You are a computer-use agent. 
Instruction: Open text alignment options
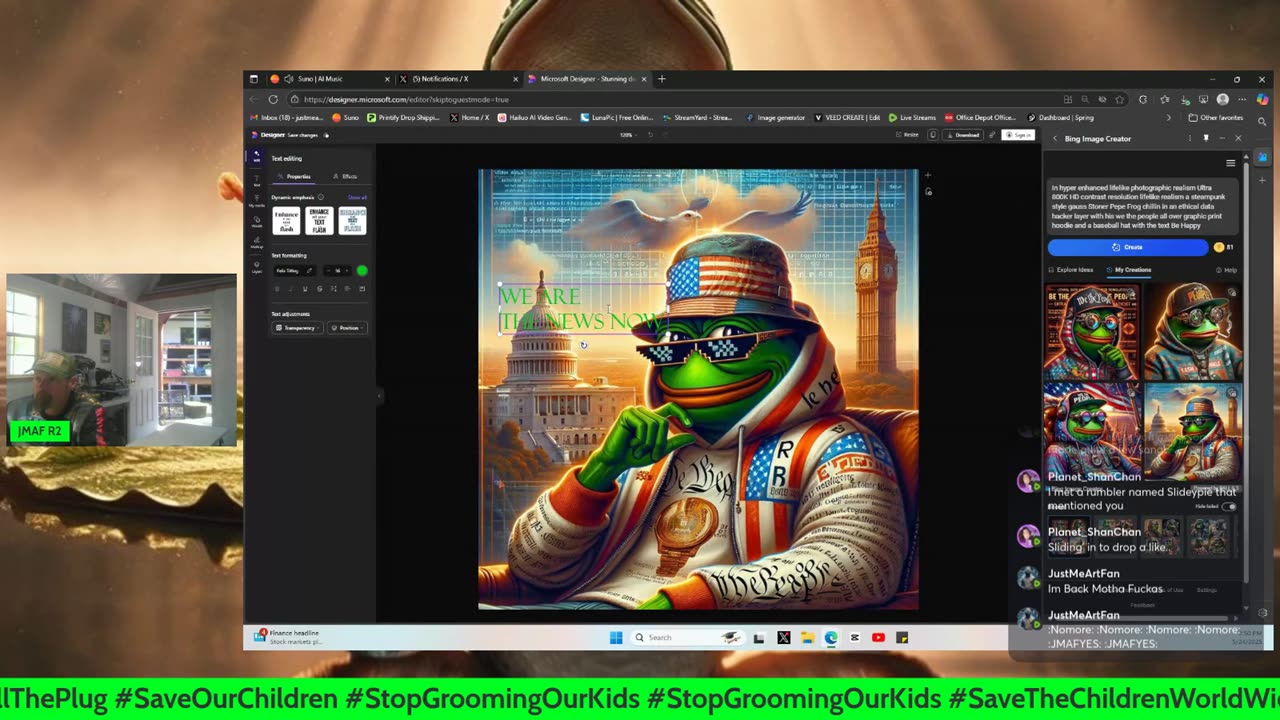point(347,289)
